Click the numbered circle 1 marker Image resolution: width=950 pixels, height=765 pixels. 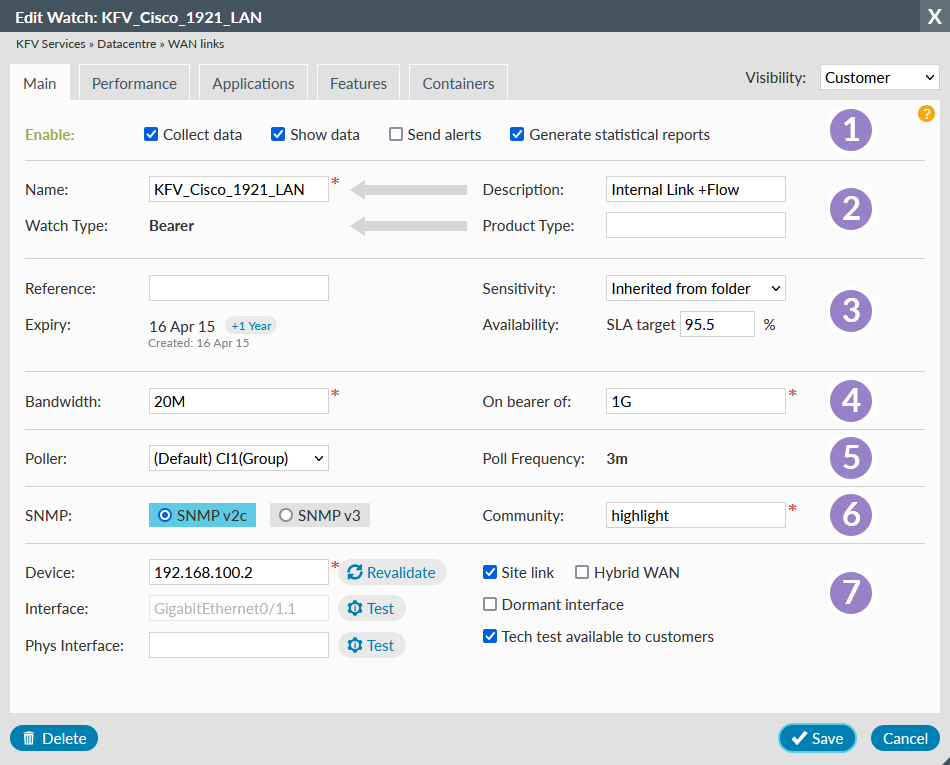tap(851, 132)
